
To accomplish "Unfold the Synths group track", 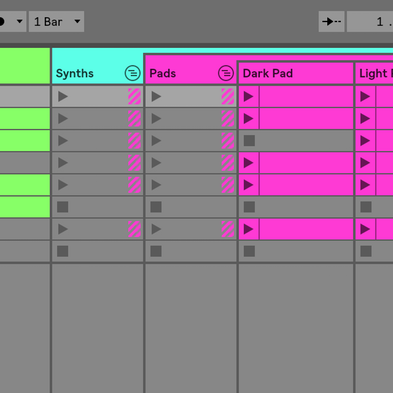I will click(x=132, y=73).
